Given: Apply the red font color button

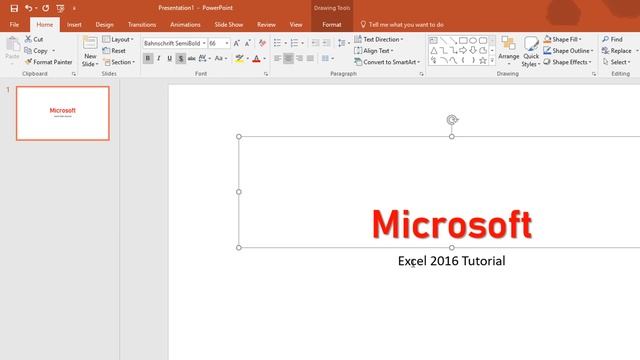Looking at the screenshot, I should [256, 58].
